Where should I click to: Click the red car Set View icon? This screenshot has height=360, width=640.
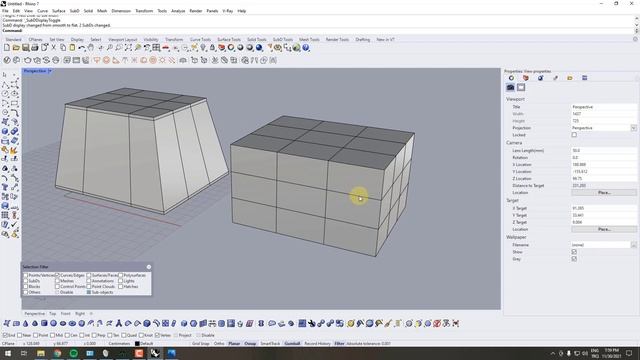point(165,48)
